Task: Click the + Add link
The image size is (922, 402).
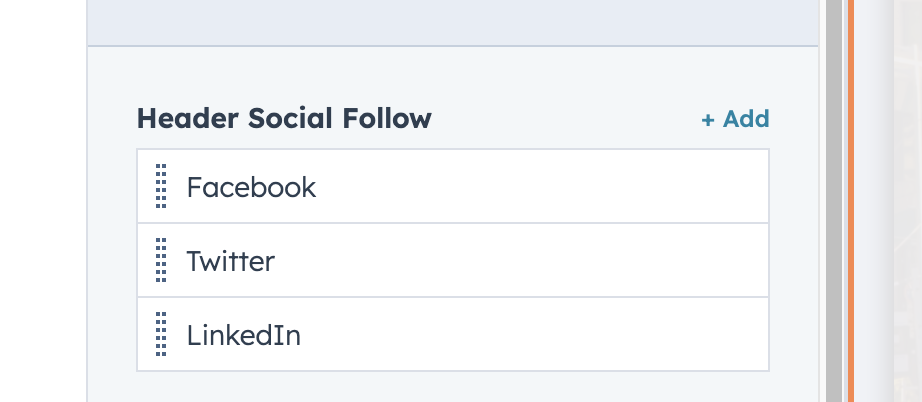Action: point(735,119)
